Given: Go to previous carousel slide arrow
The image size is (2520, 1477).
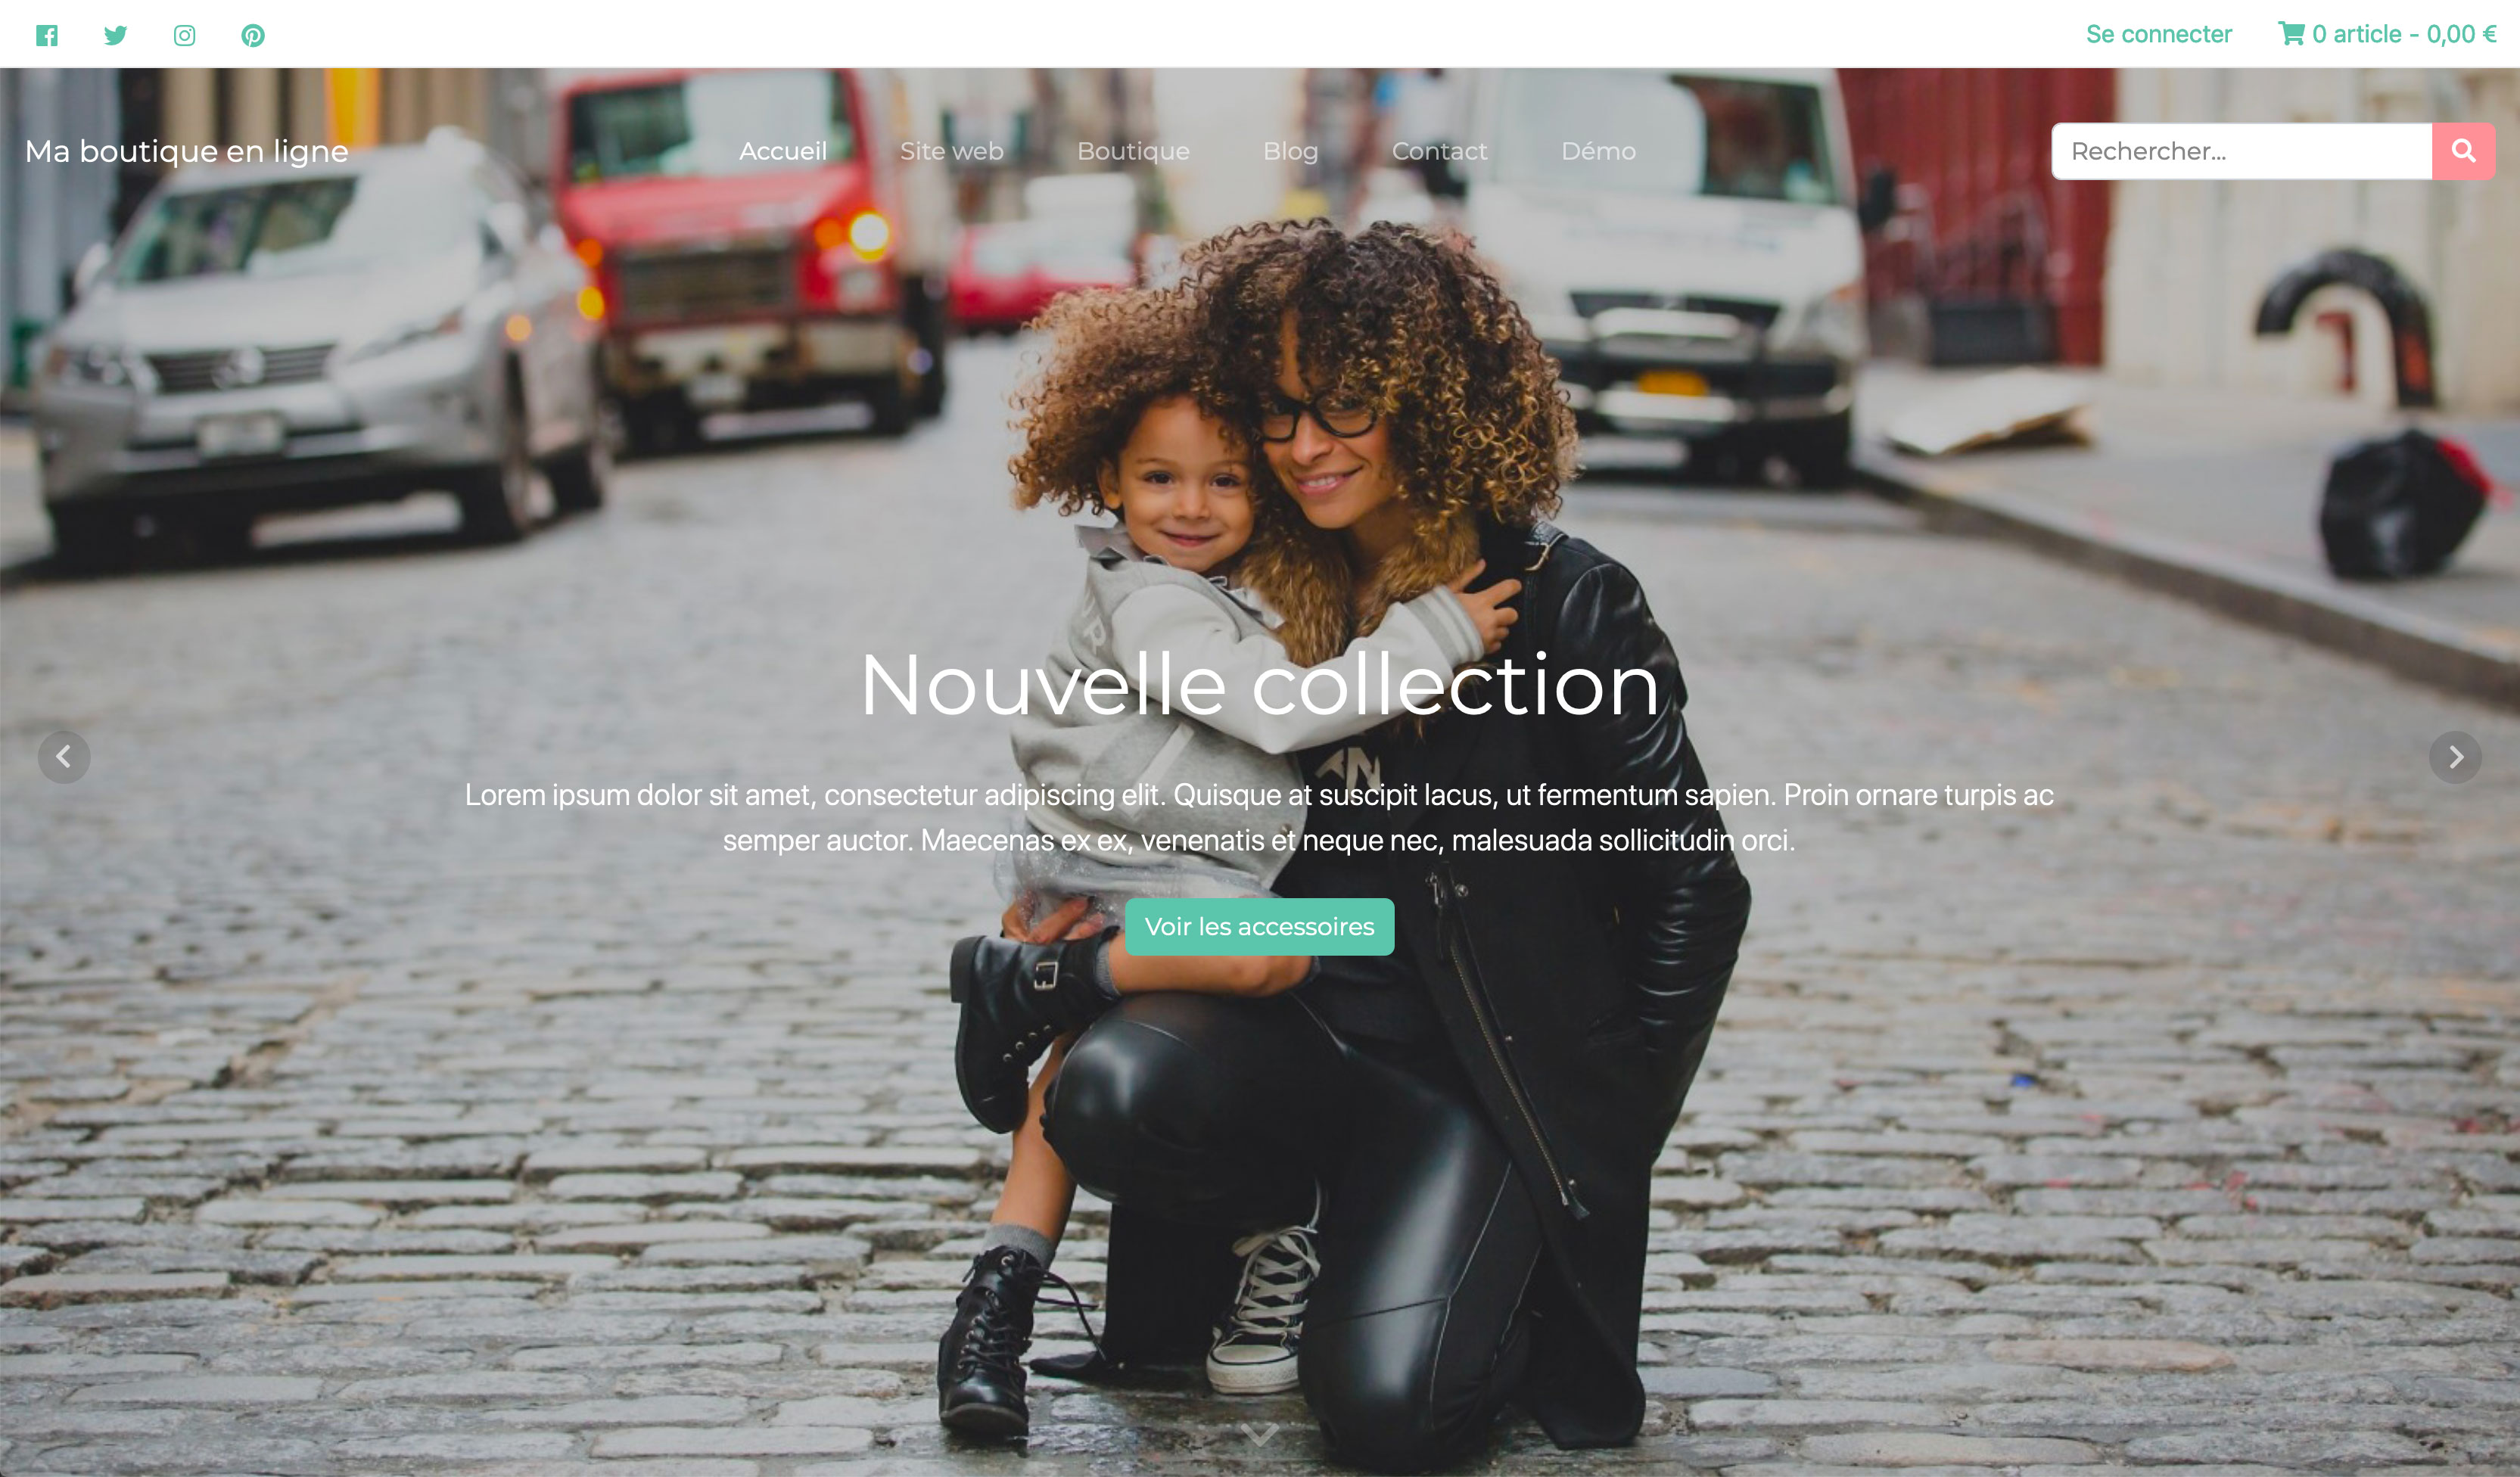Looking at the screenshot, I should [64, 757].
